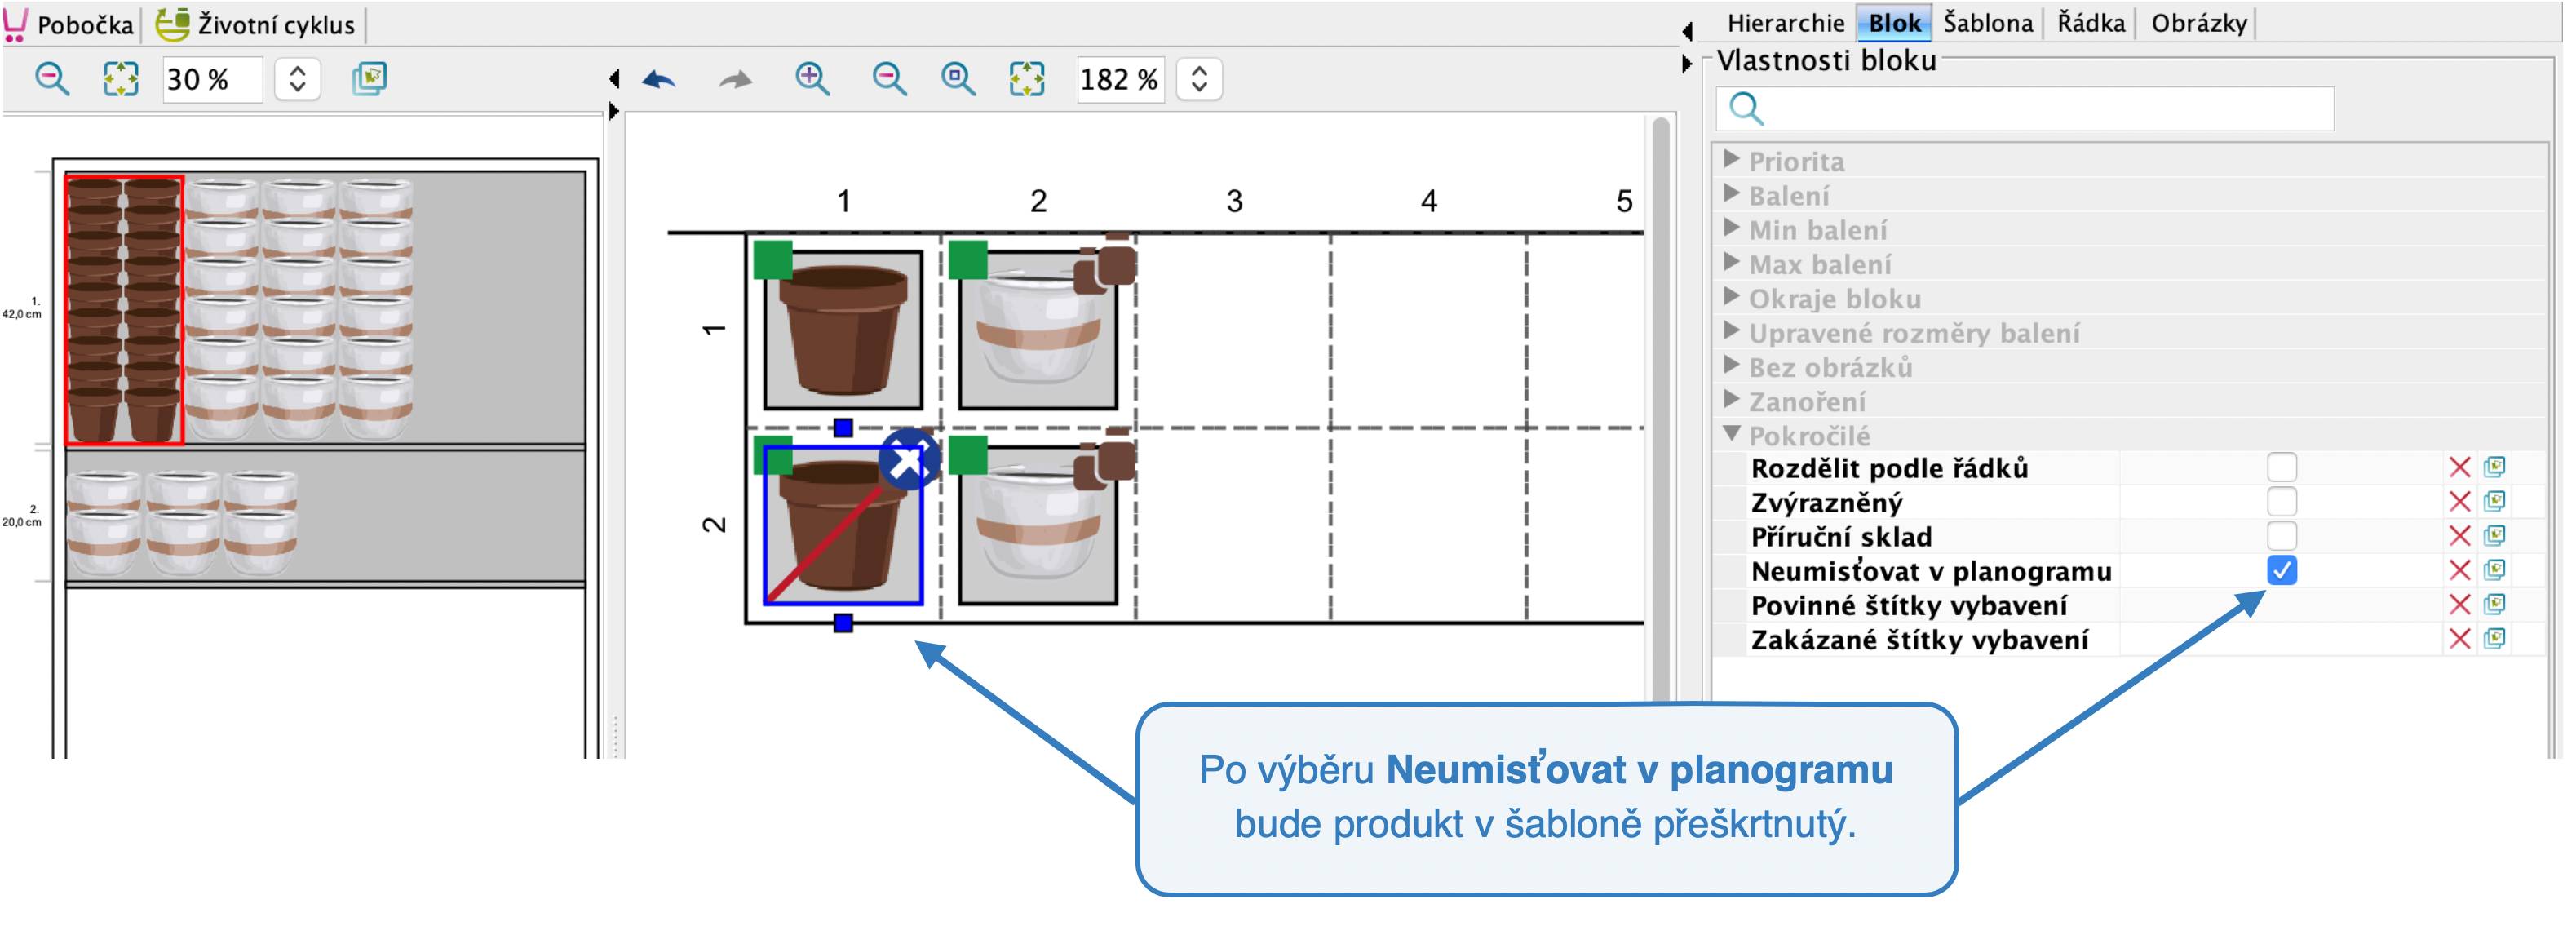
Task: Copy Neumisťovat v planogramu property value
Action: tap(2494, 570)
